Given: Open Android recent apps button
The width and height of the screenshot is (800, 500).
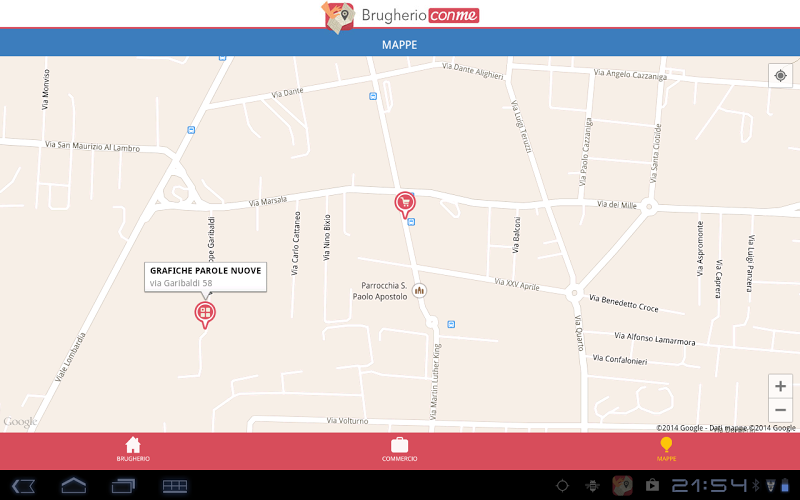Looking at the screenshot, I should pos(123,486).
